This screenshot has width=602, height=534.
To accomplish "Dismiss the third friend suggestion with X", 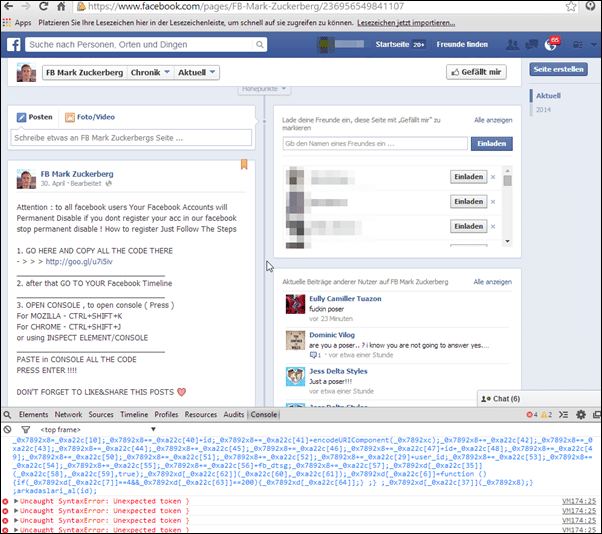I will pyautogui.click(x=493, y=226).
